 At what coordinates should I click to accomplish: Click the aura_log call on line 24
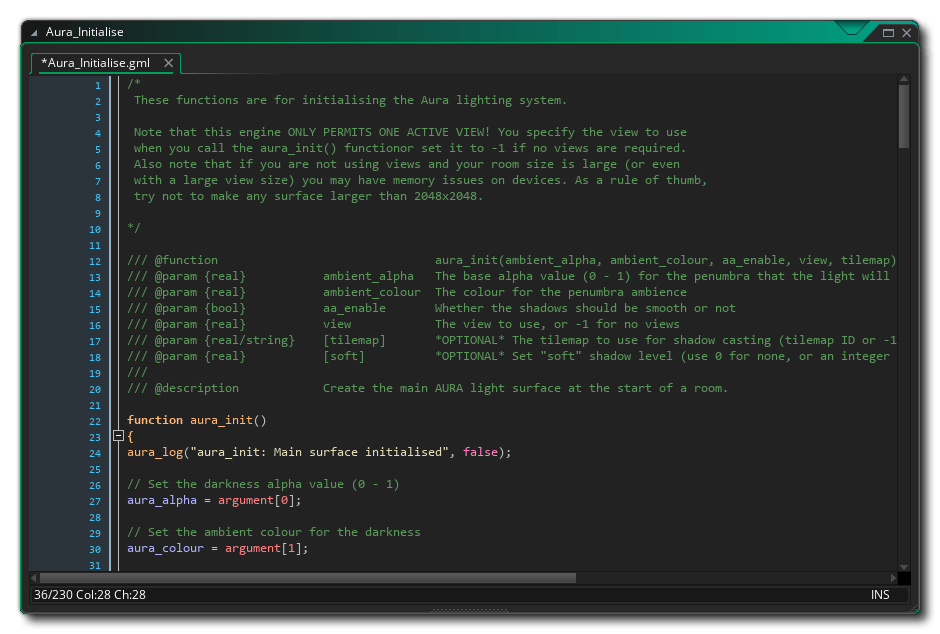[319, 452]
